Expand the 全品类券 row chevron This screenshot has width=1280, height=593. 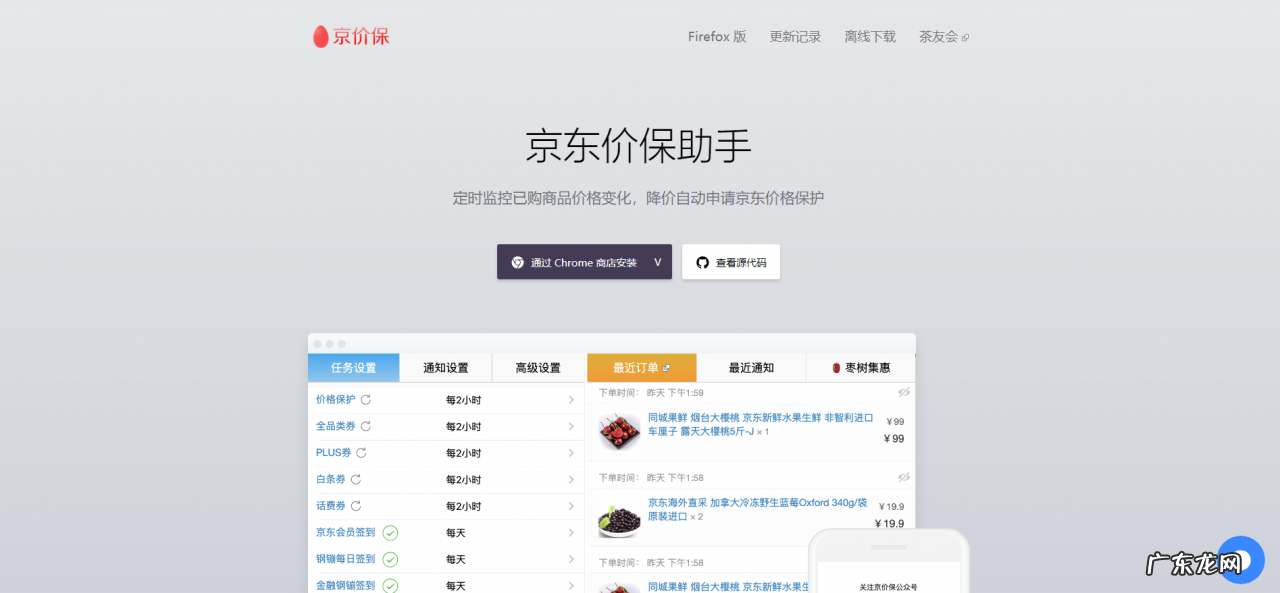pyautogui.click(x=571, y=426)
